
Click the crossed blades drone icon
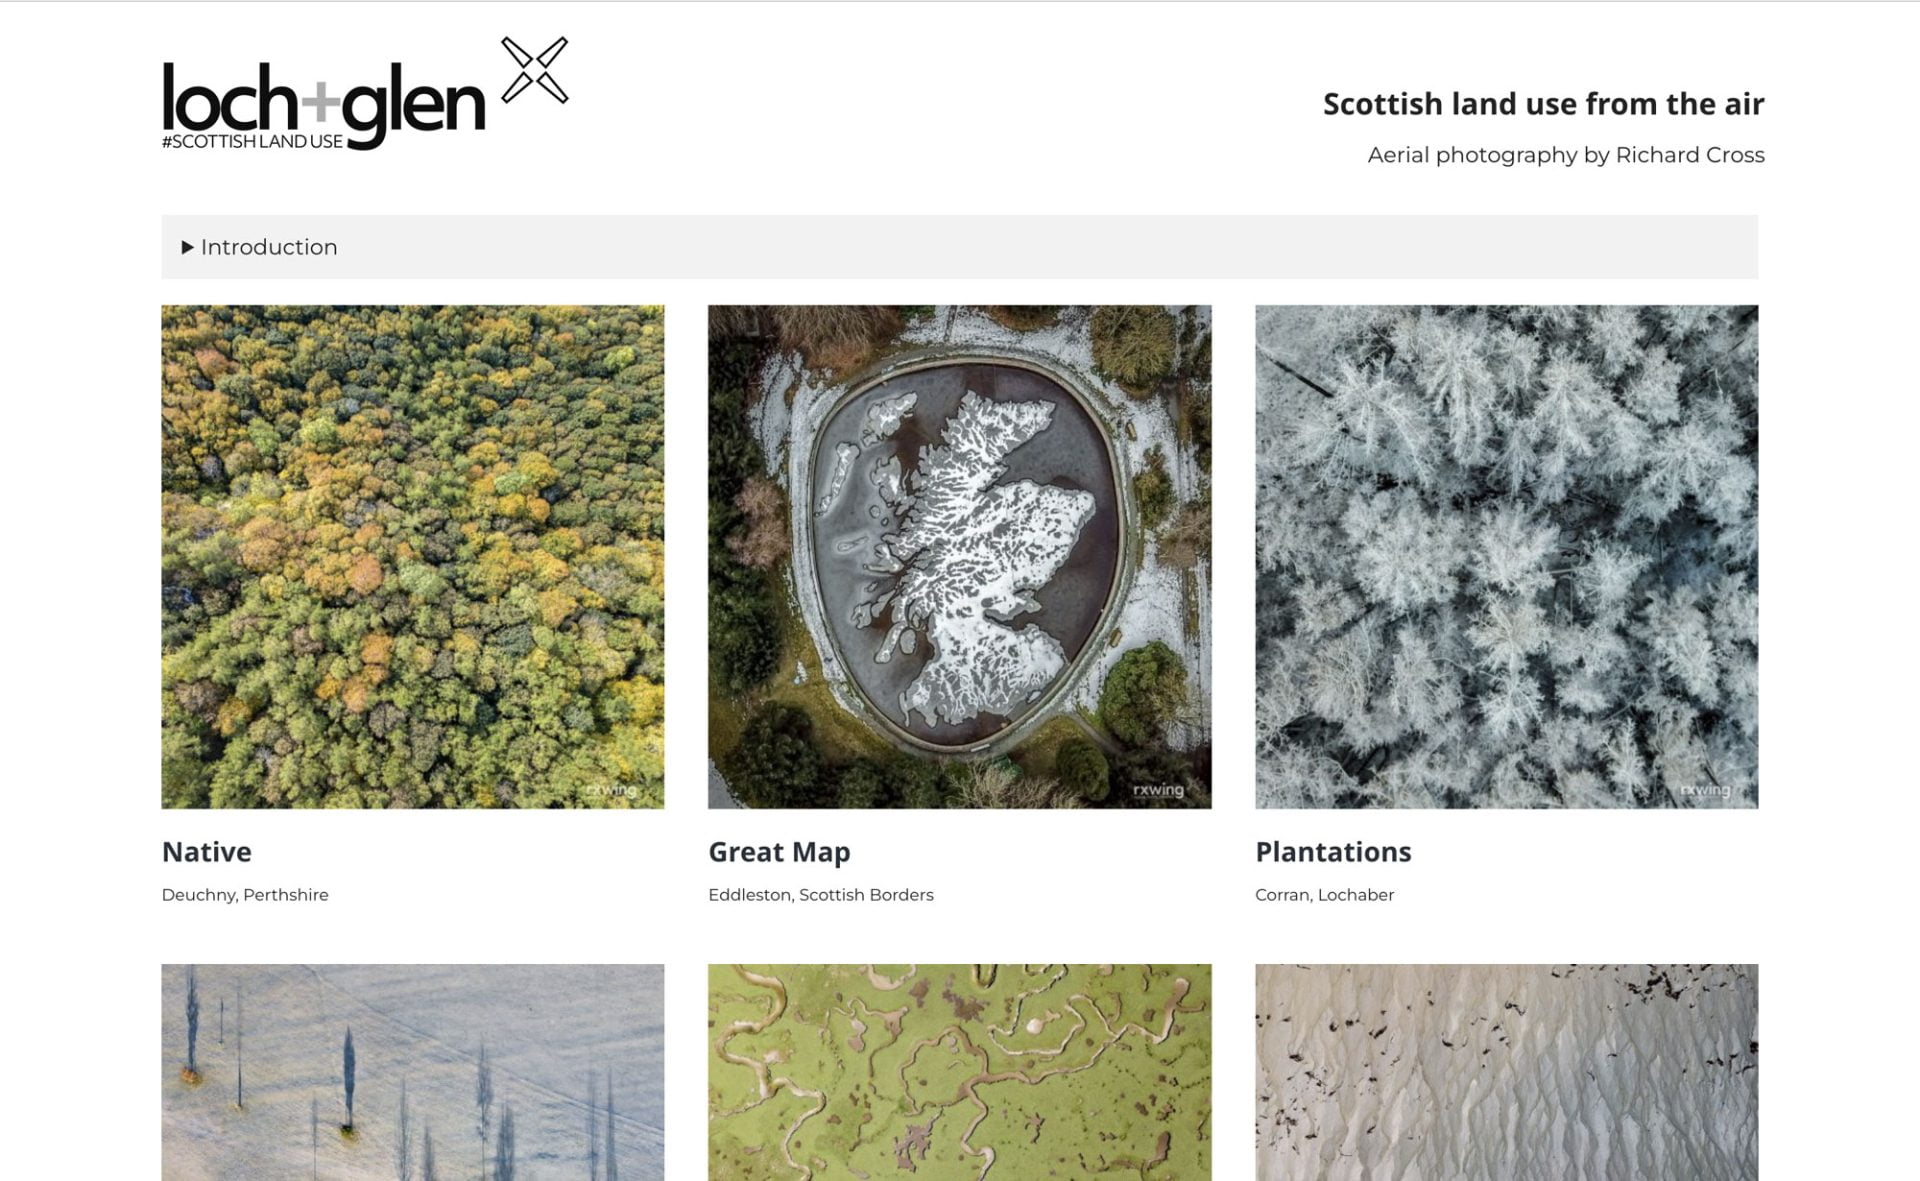click(535, 70)
